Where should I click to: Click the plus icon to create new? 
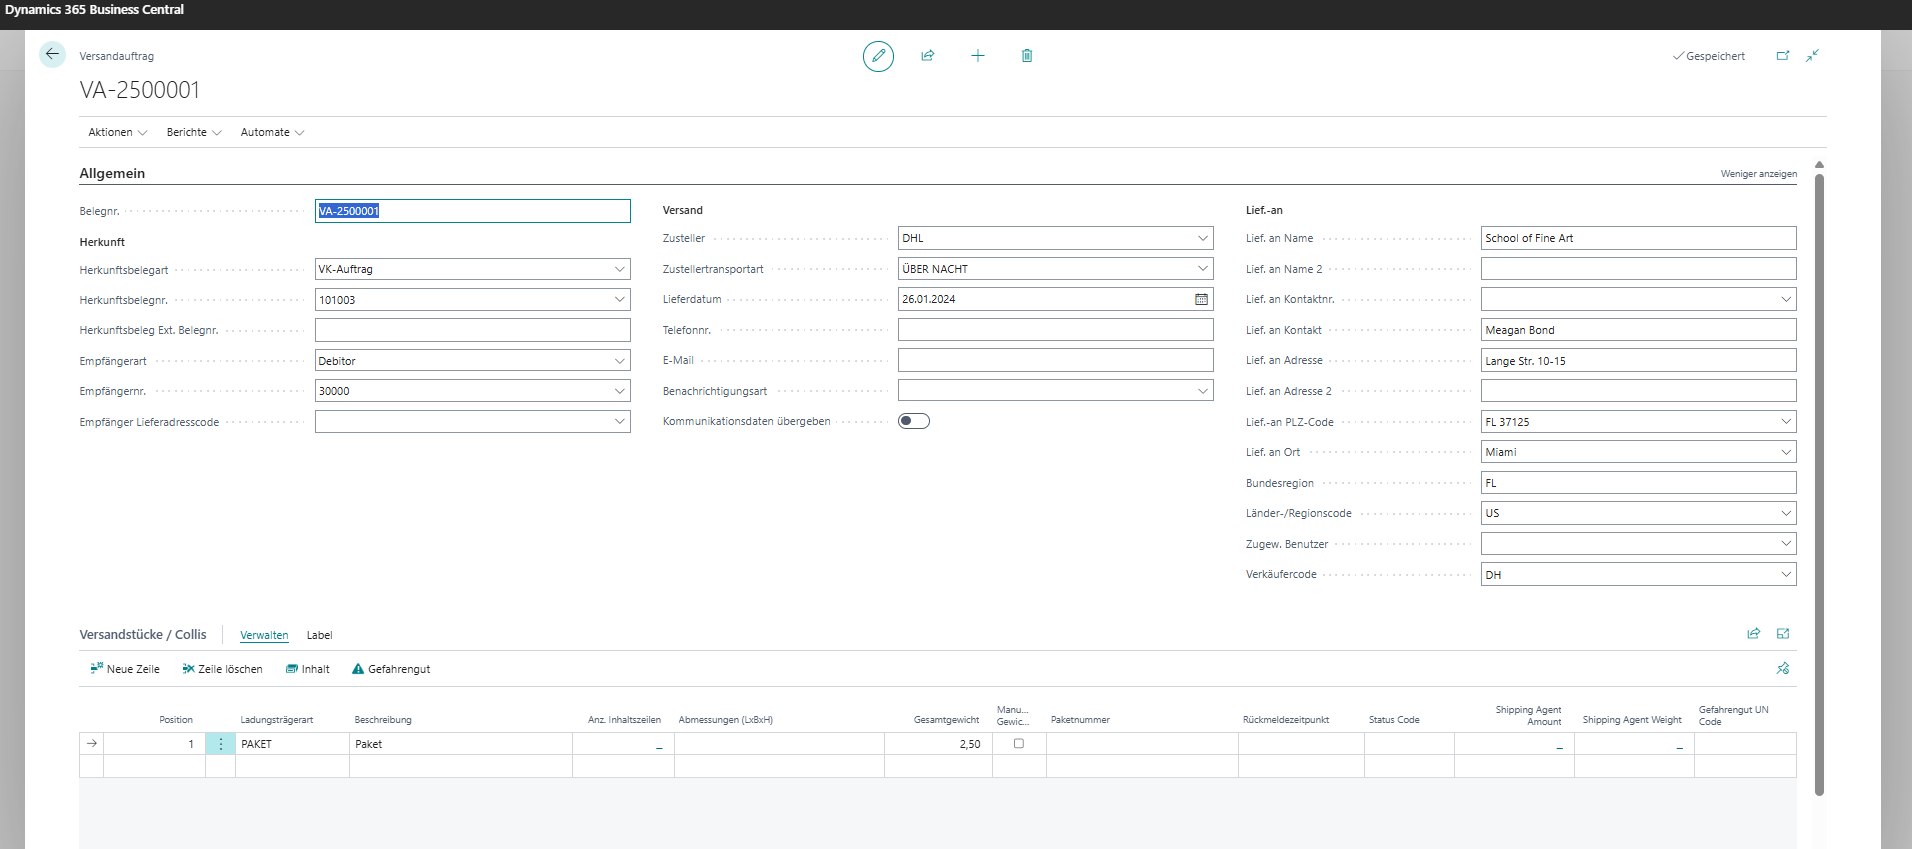tap(977, 56)
